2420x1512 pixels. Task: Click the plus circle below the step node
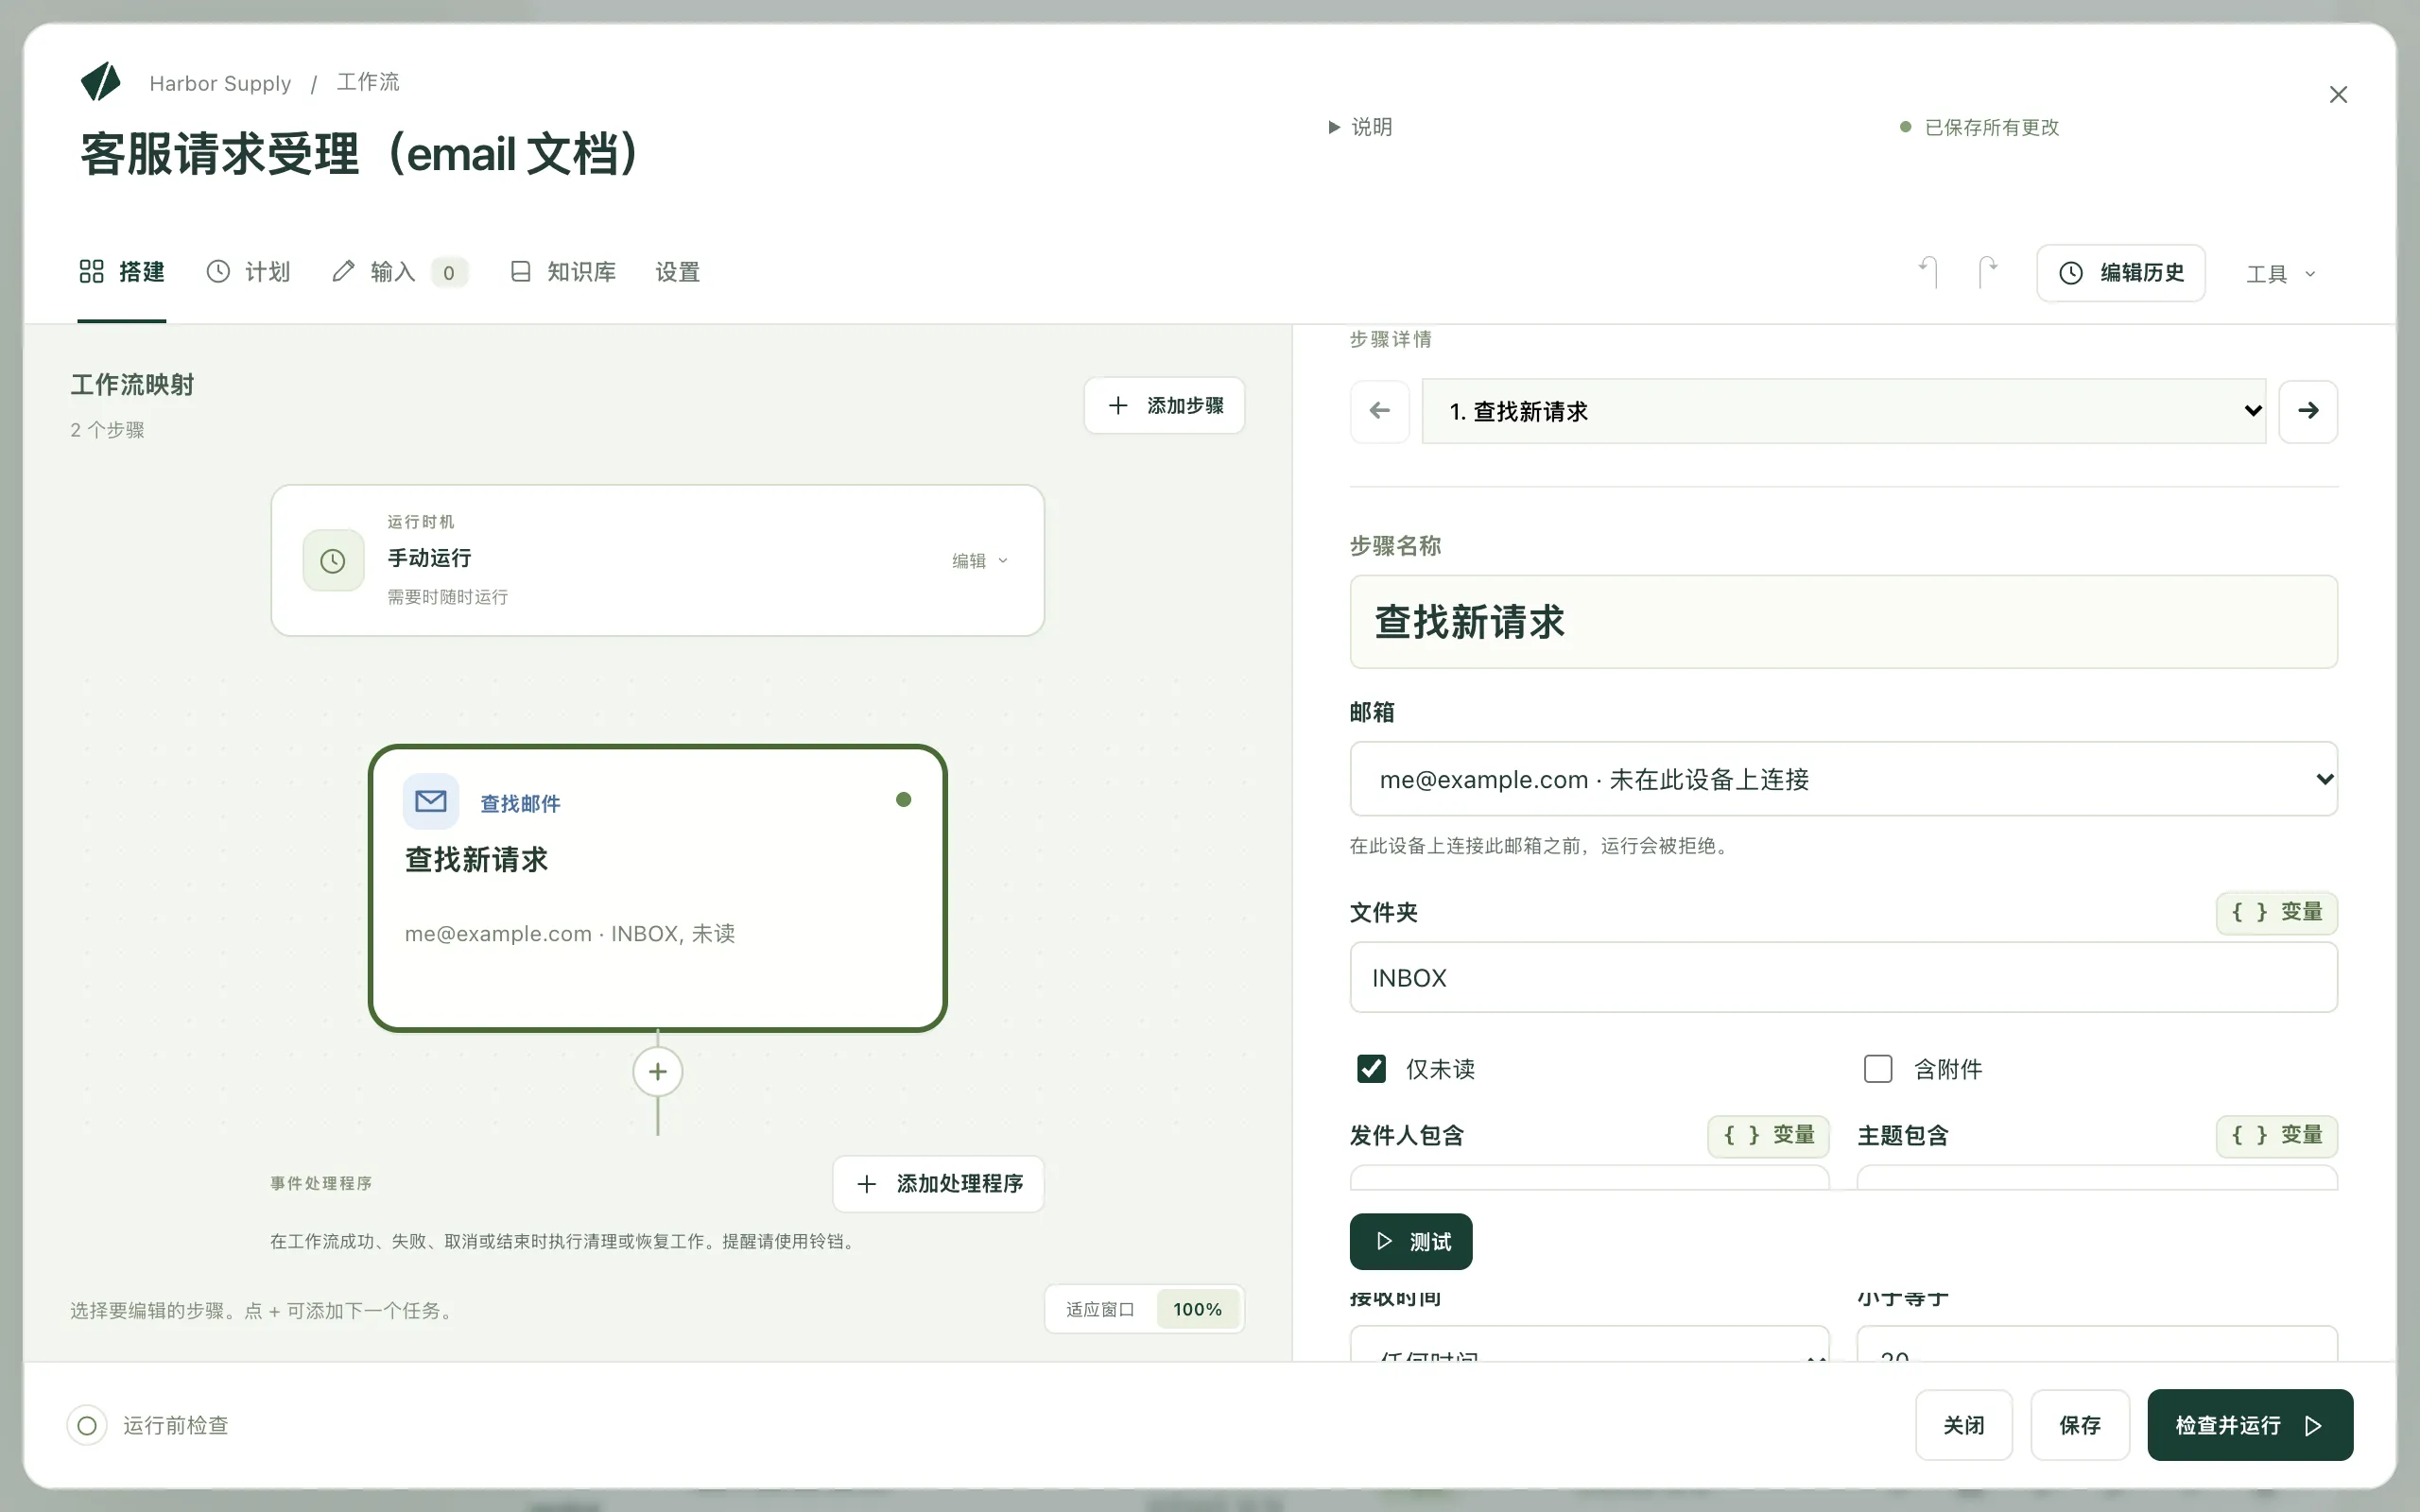[x=657, y=1072]
